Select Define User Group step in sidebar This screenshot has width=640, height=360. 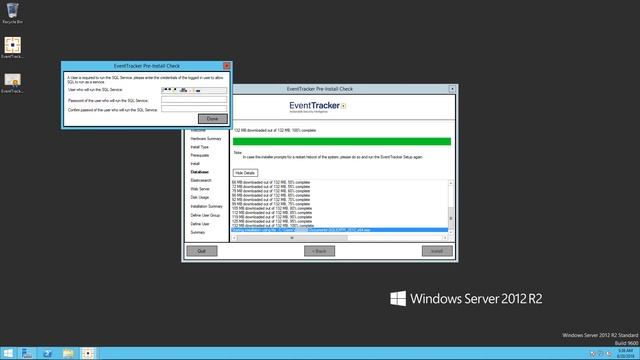(205, 215)
